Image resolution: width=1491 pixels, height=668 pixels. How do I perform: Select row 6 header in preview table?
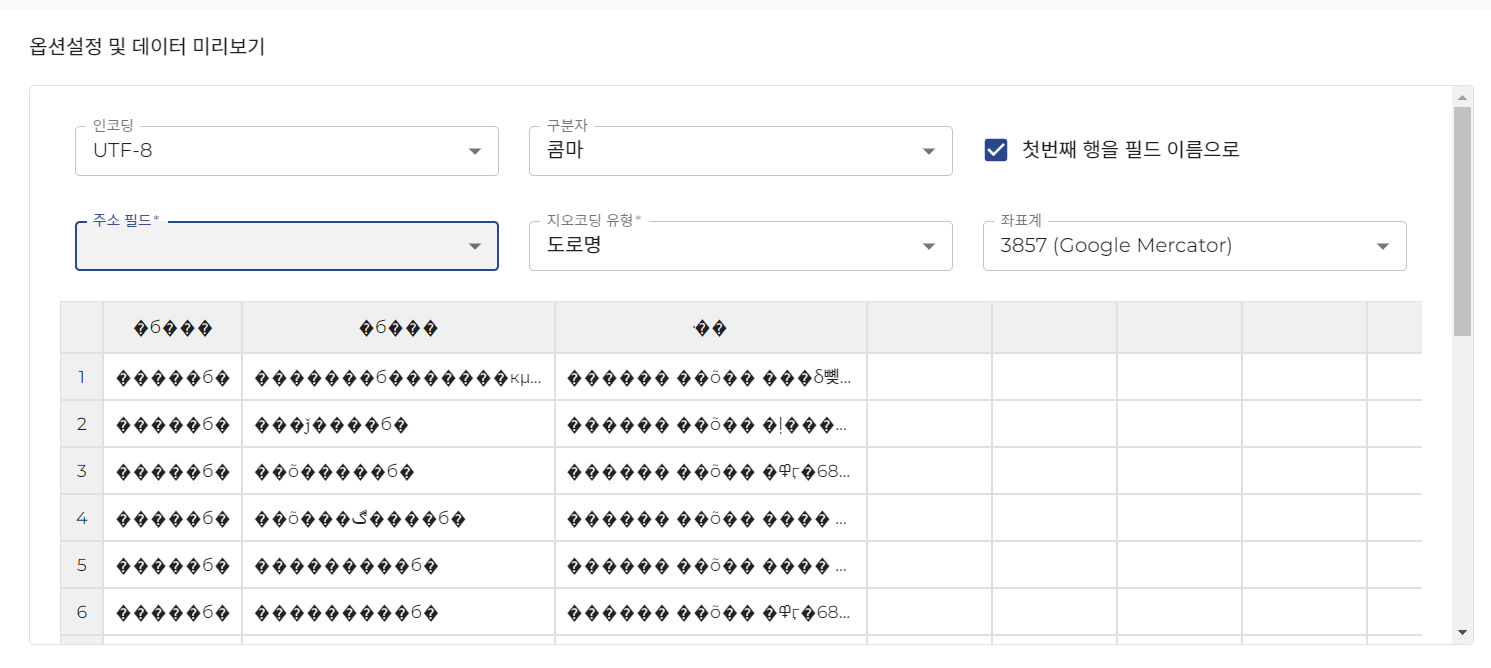click(82, 612)
